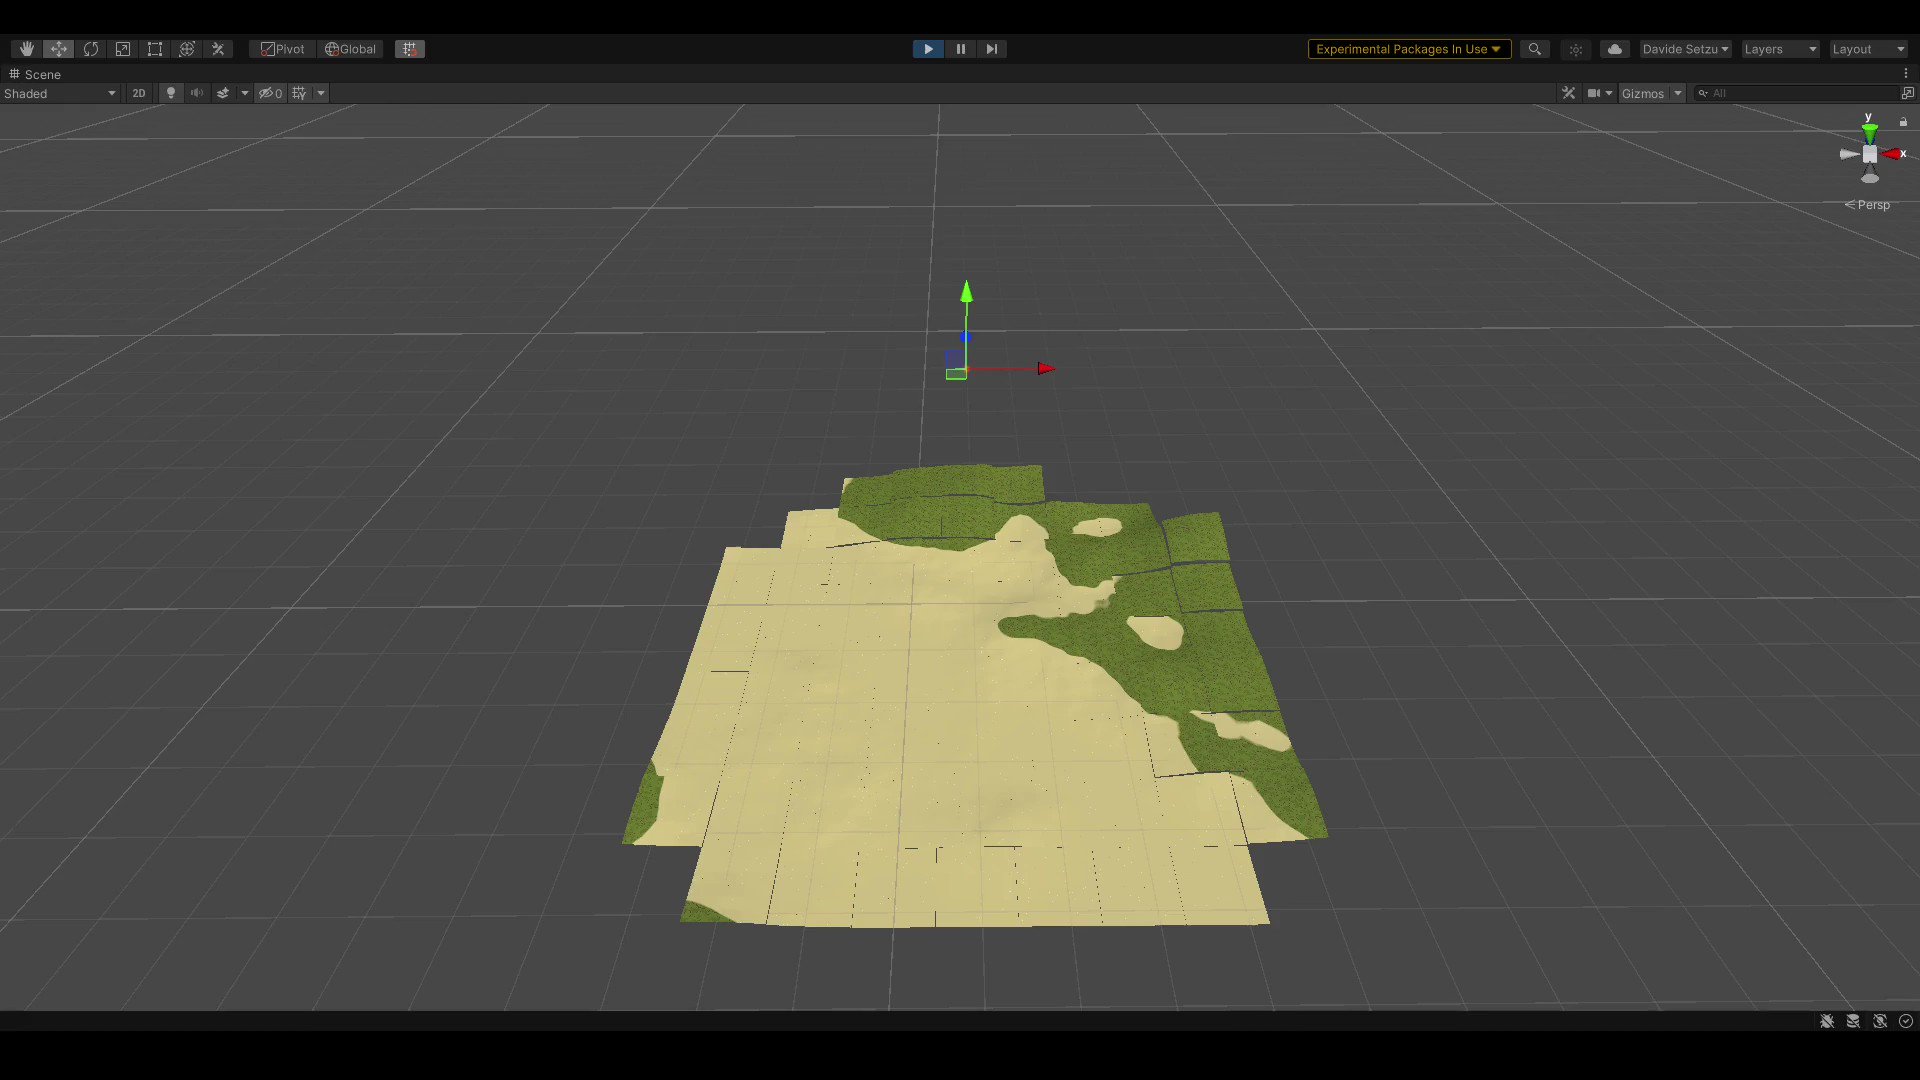
Task: Select the Hand (view pan) tool
Action: click(x=25, y=49)
